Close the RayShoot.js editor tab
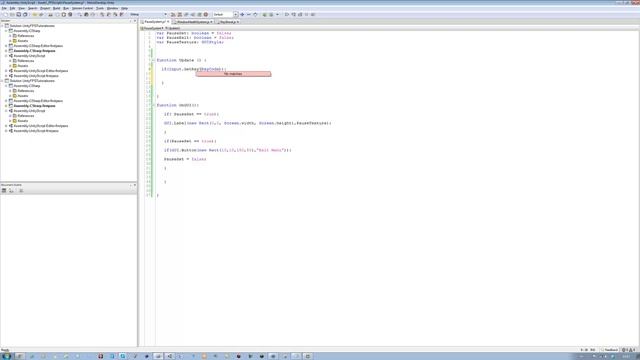Image resolution: width=640 pixels, height=360 pixels. 238,22
